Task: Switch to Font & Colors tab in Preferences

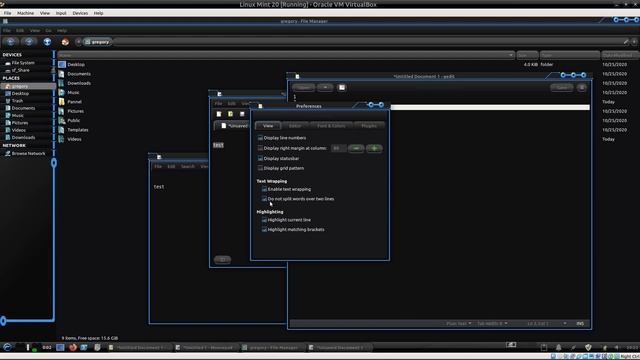Action: pos(331,126)
